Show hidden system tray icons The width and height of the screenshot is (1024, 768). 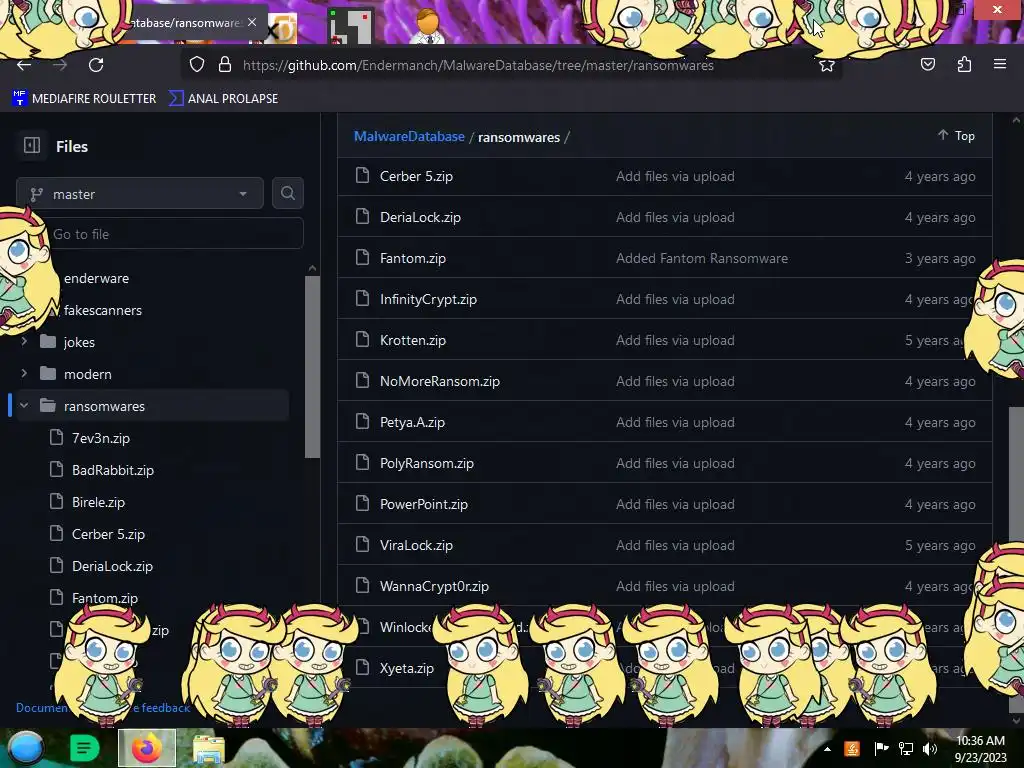(827, 749)
